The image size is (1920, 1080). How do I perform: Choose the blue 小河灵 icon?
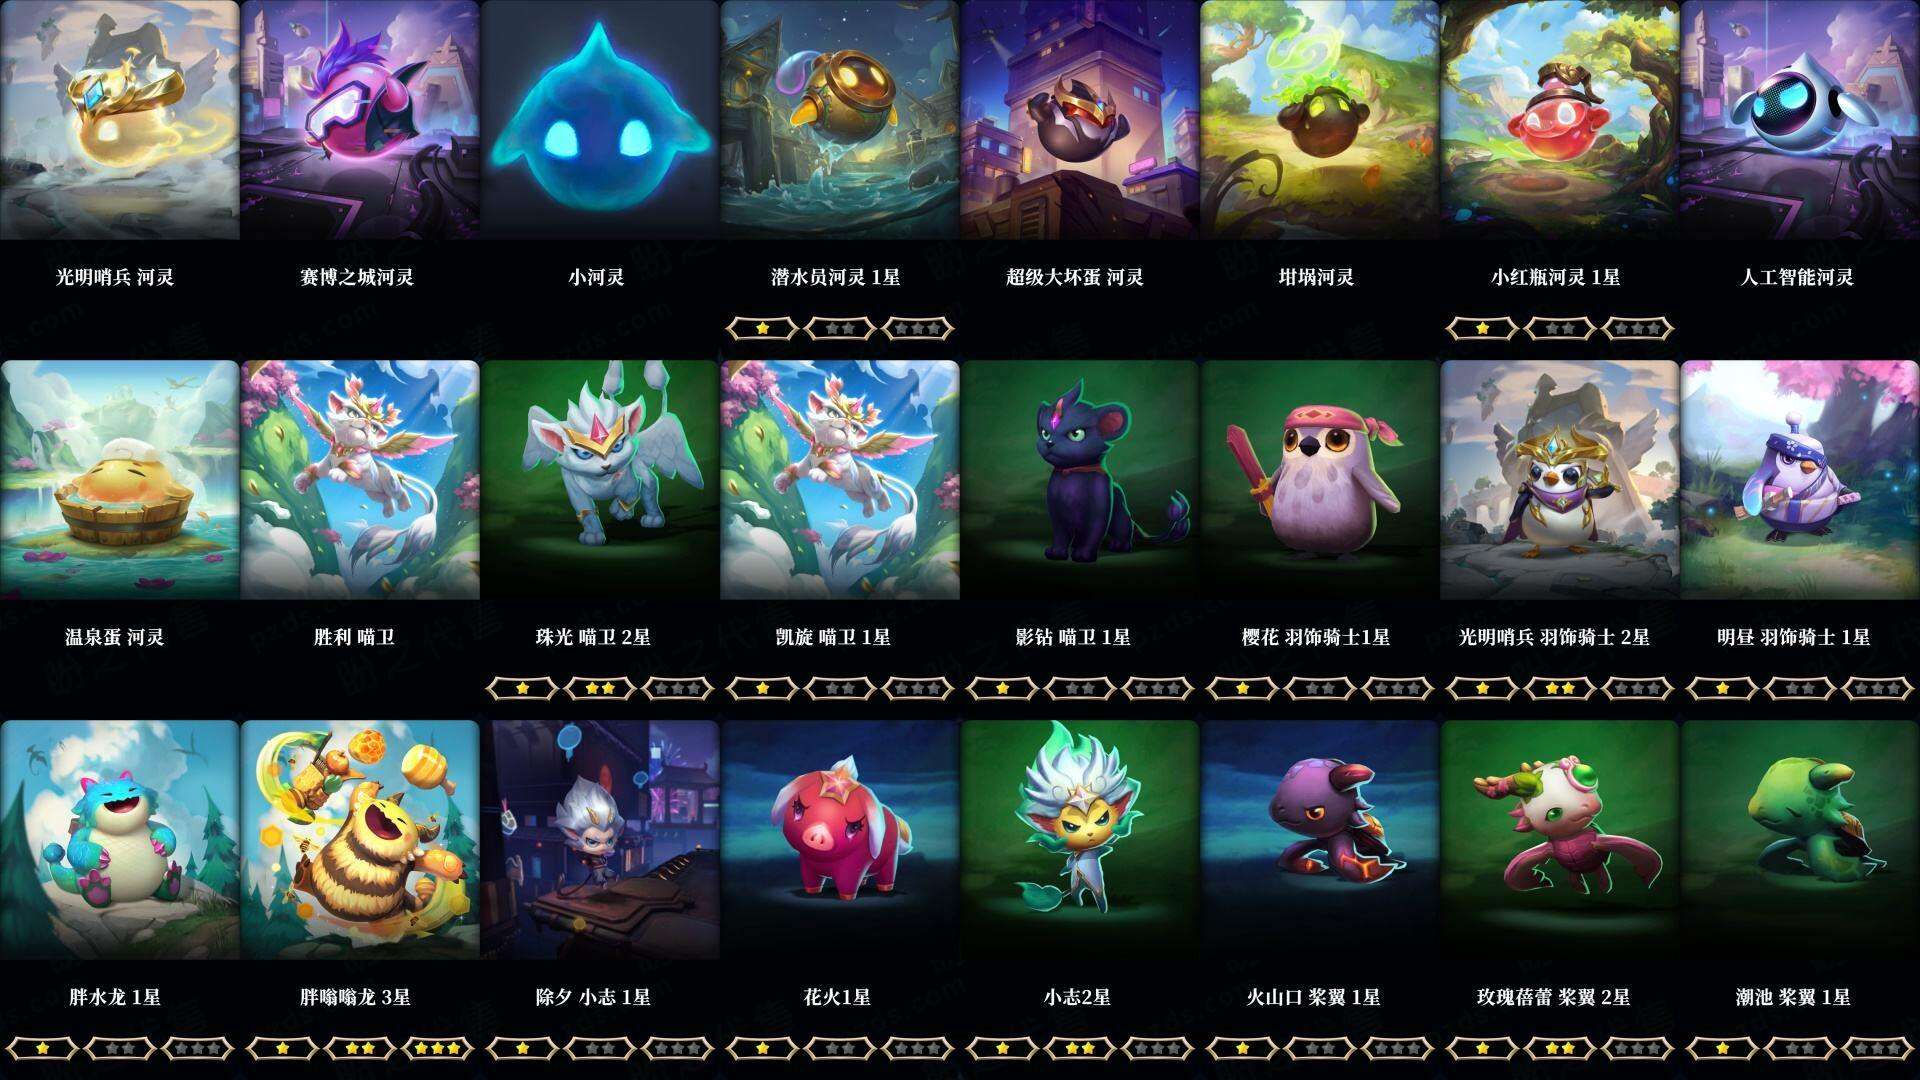click(600, 120)
